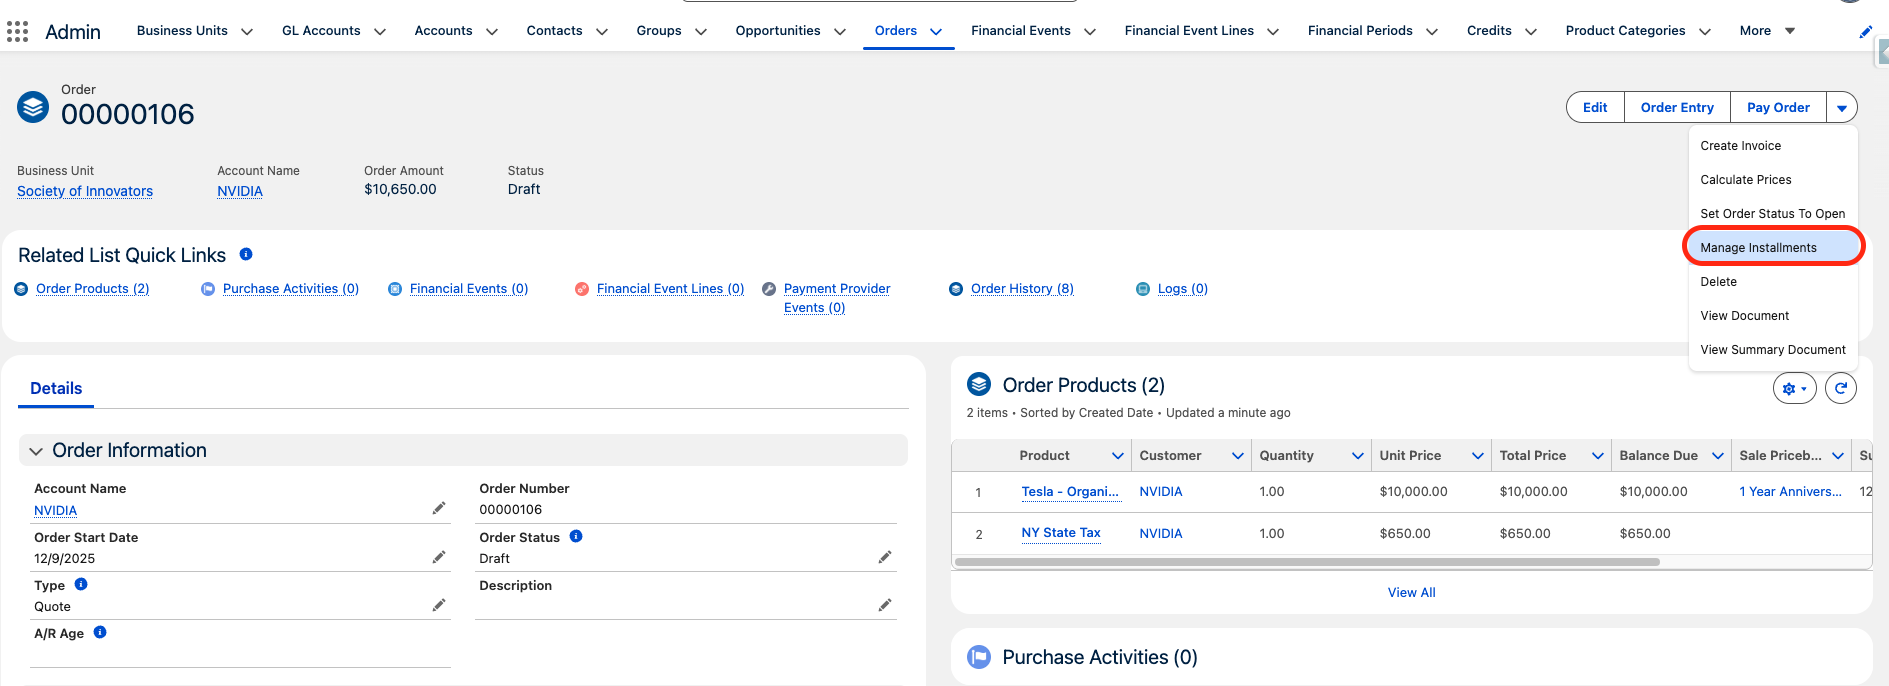Open the Accounts nav dropdown chevron

point(492,32)
